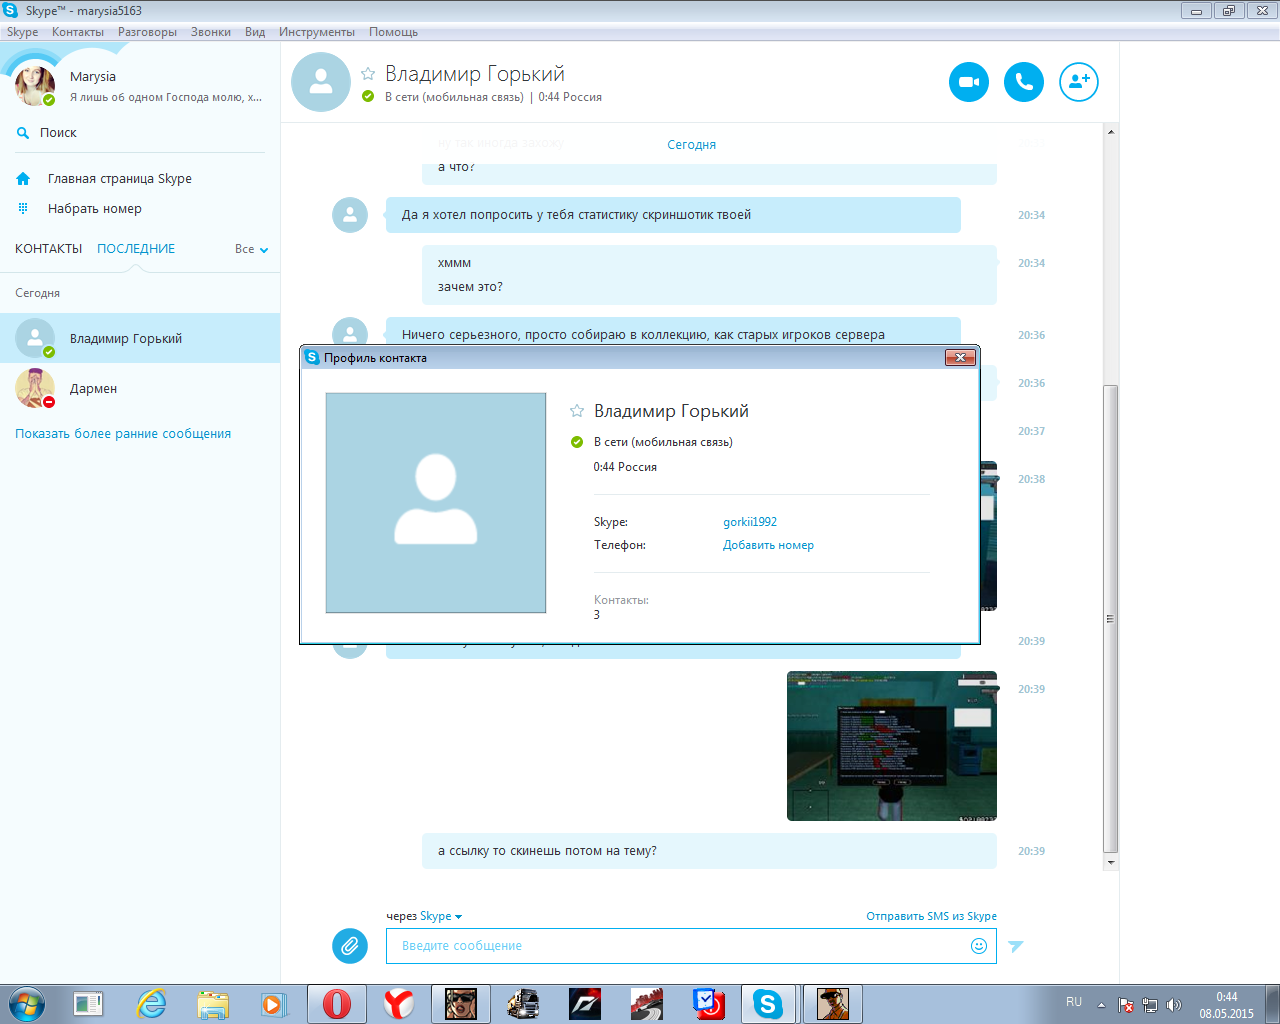Screen dimensions: 1280x1024
Task: Click the chat vertical scrollbar thumb
Action: [1111, 618]
